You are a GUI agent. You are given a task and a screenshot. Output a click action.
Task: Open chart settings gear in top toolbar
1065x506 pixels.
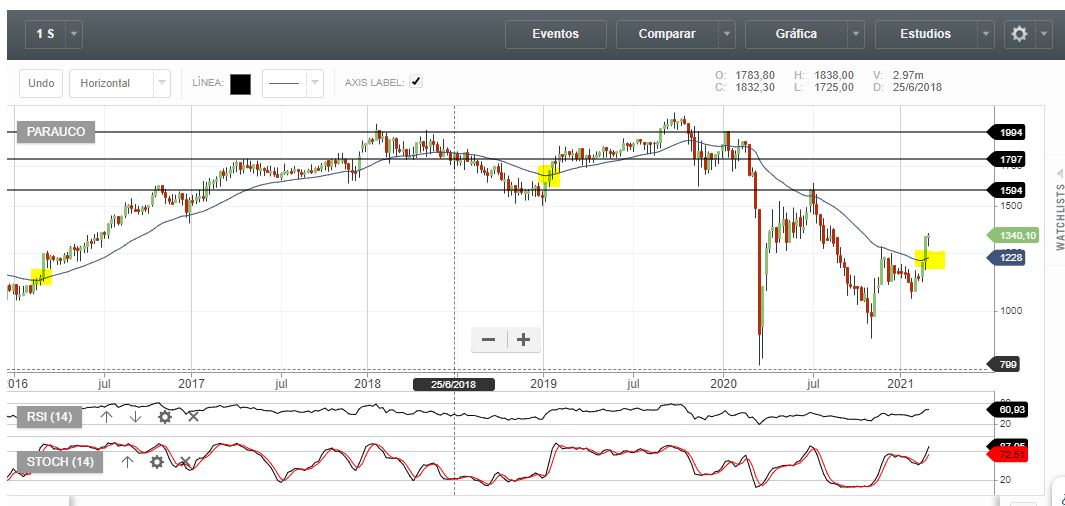(x=1019, y=34)
